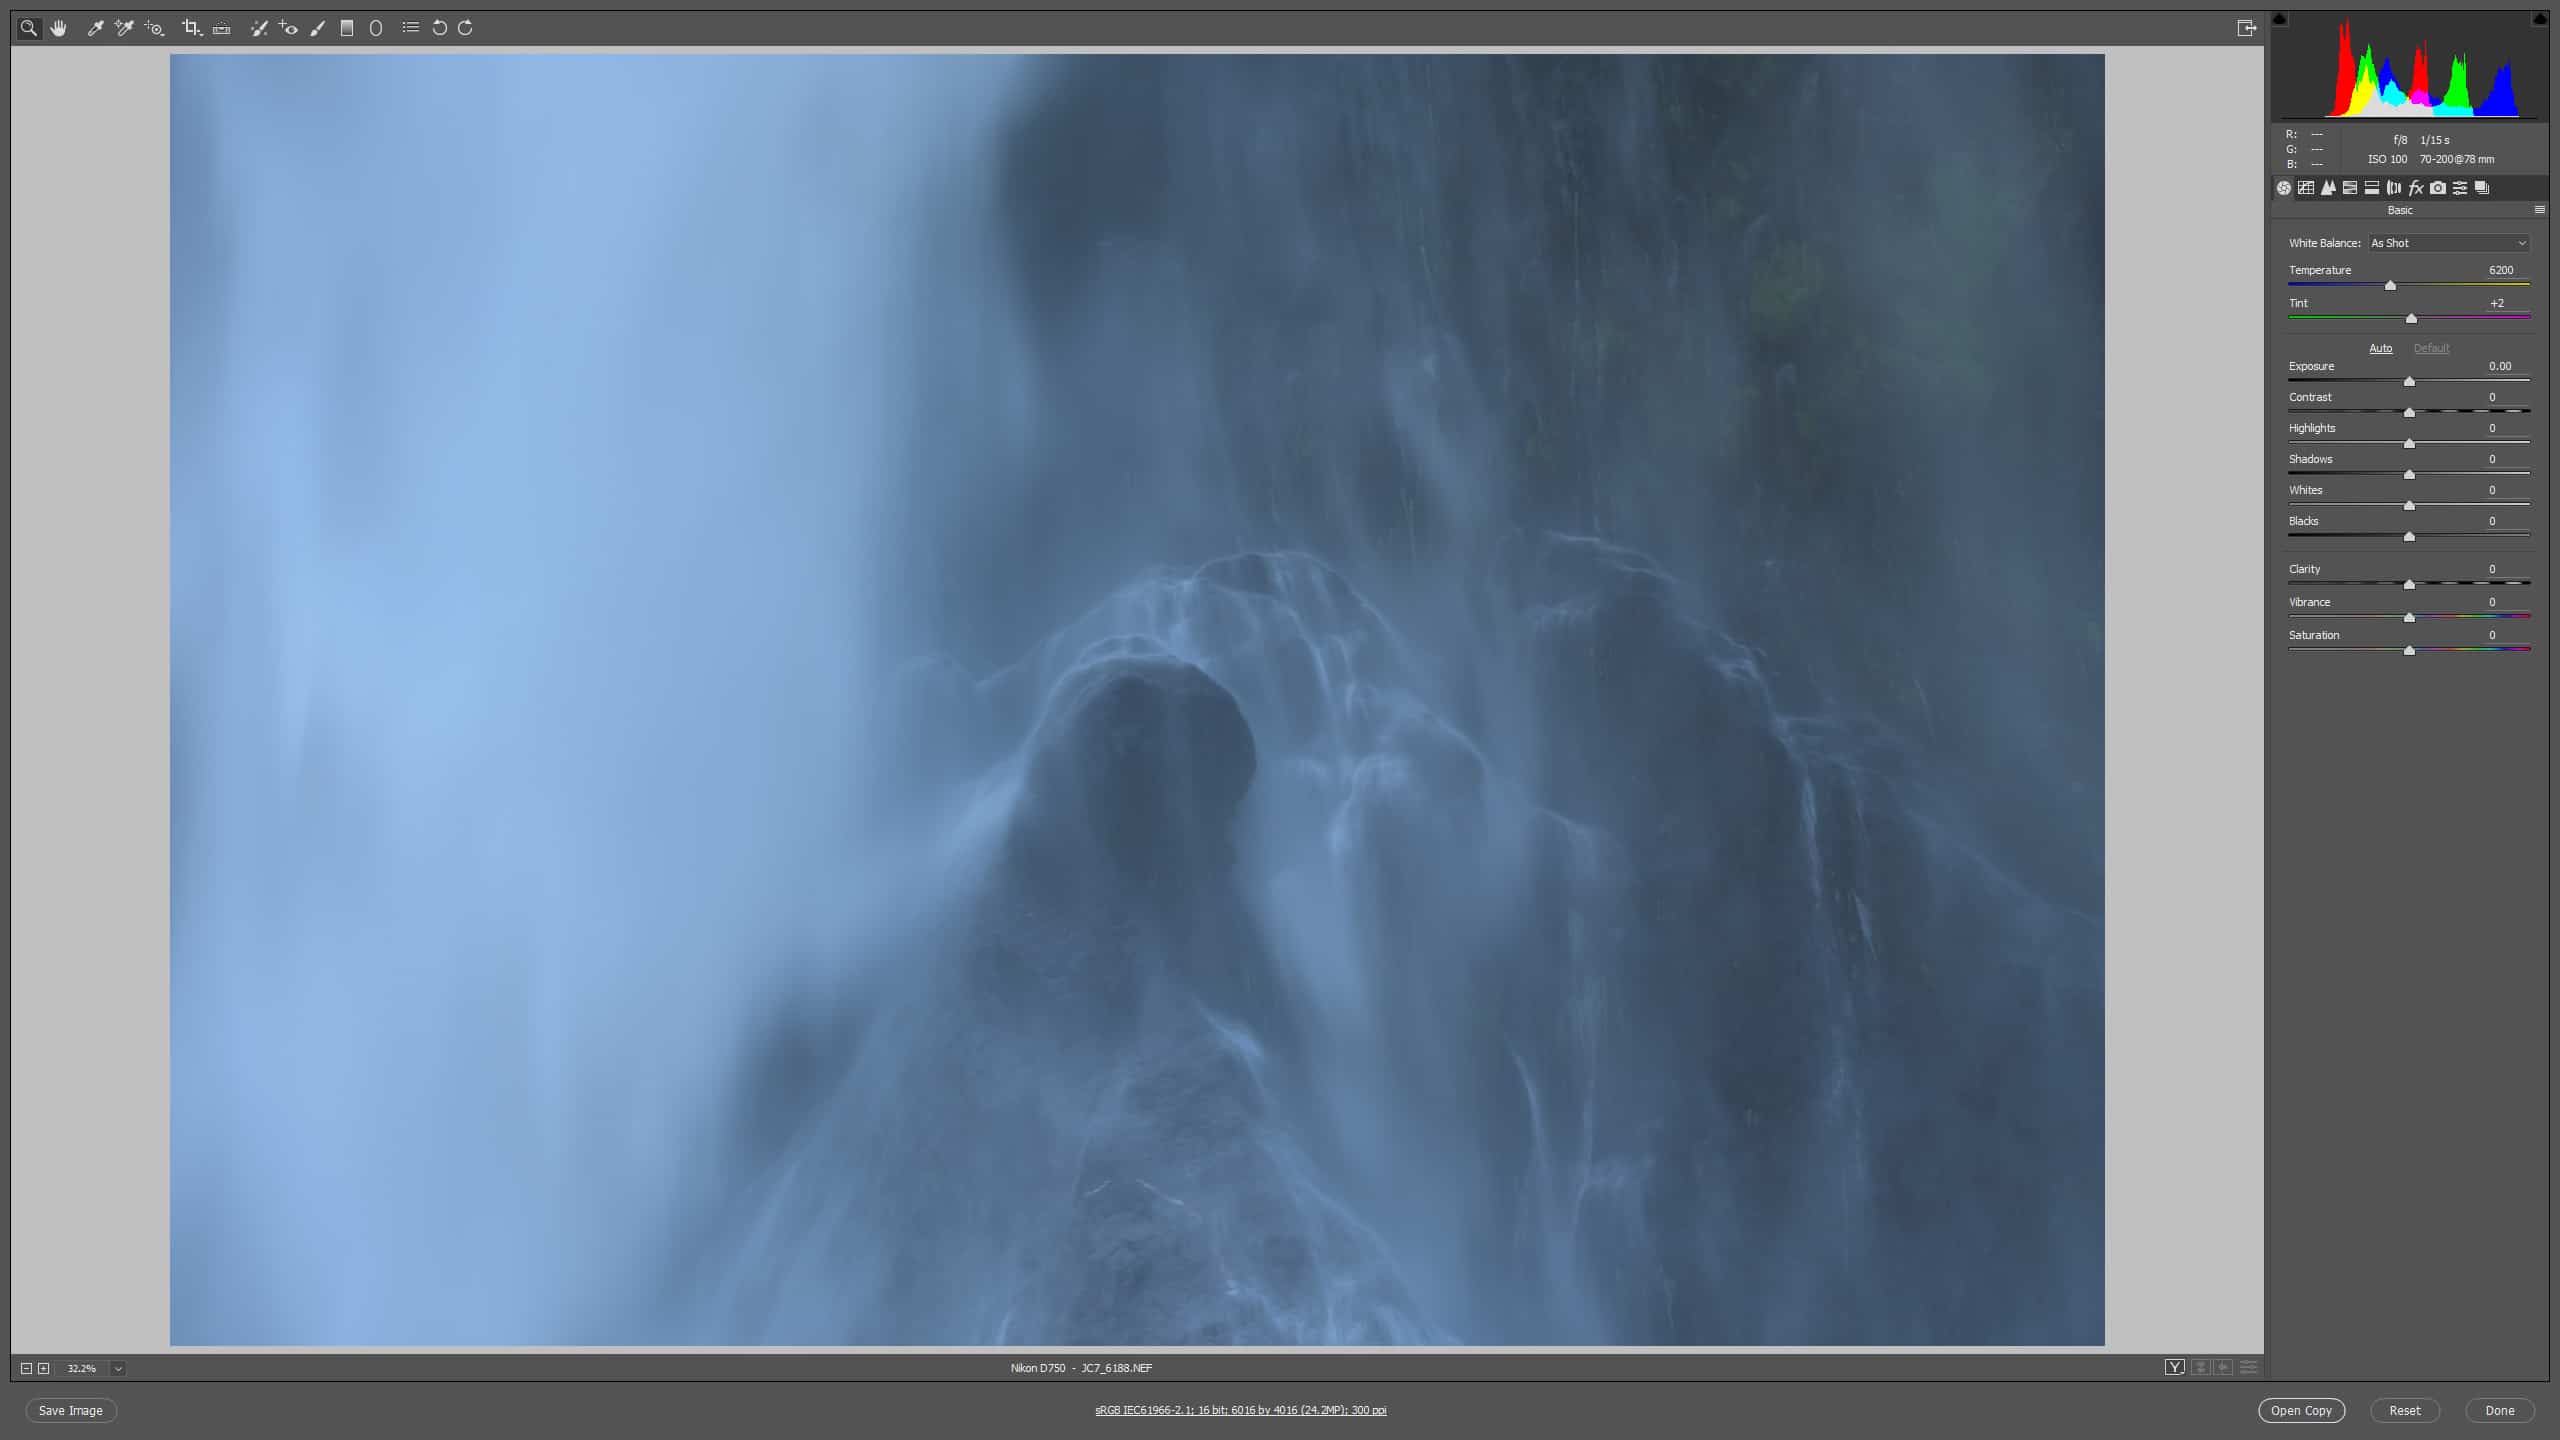Select the Adjustment Brush tool
This screenshot has width=2560, height=1440.
(318, 28)
